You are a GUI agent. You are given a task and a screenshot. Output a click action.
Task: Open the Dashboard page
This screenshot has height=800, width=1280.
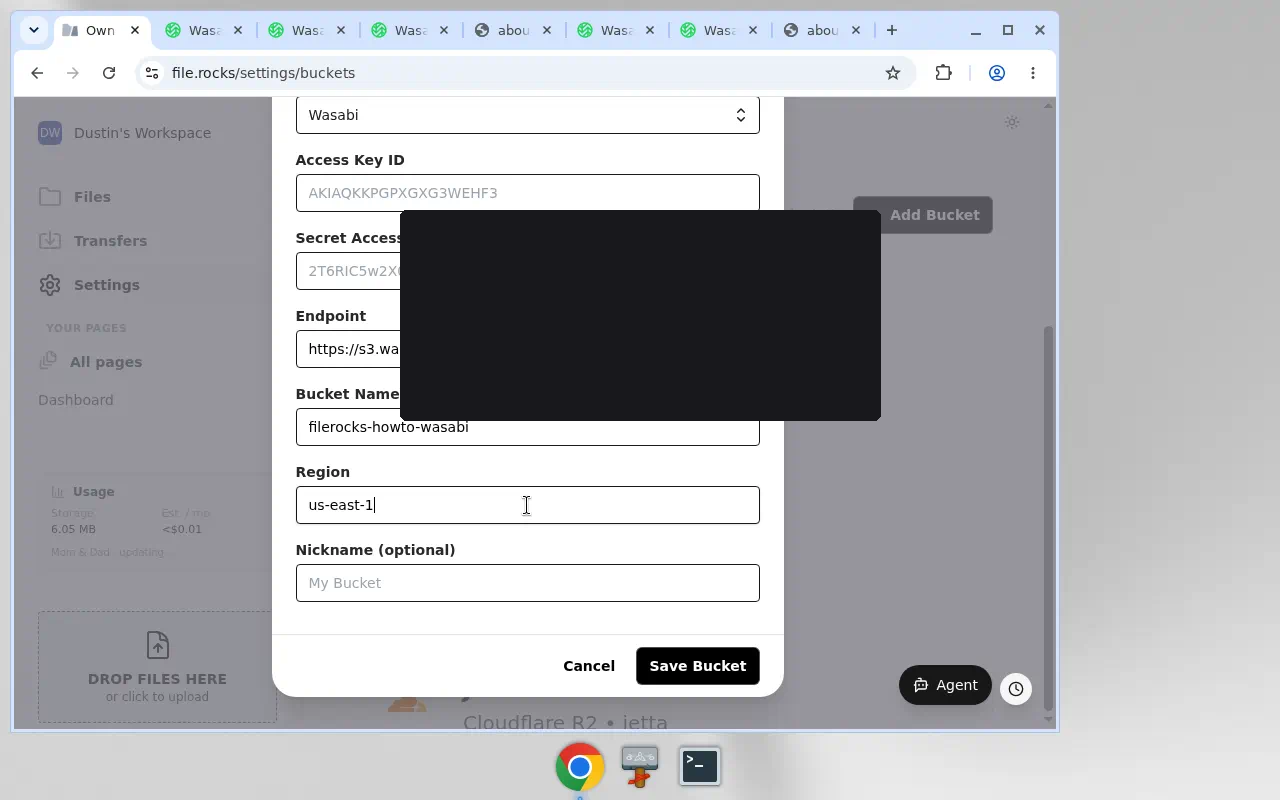pos(76,400)
